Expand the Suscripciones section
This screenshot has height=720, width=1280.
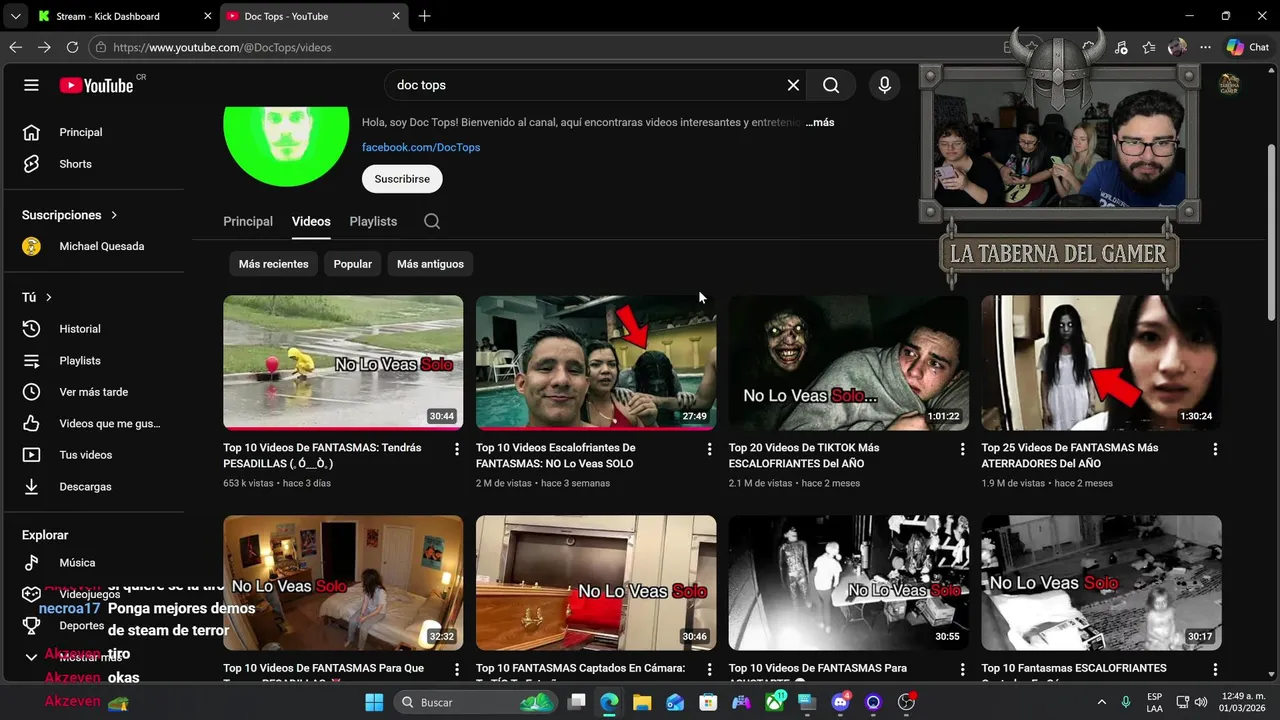click(70, 215)
